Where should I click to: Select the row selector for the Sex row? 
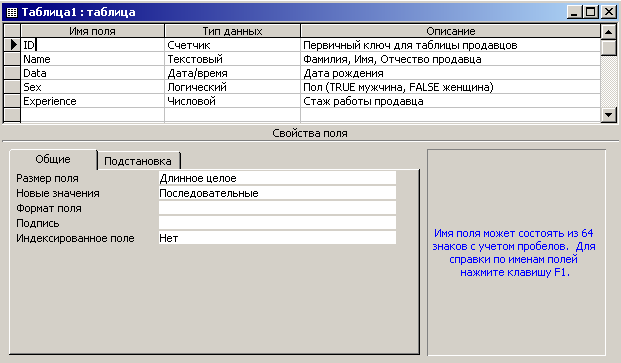click(12, 87)
